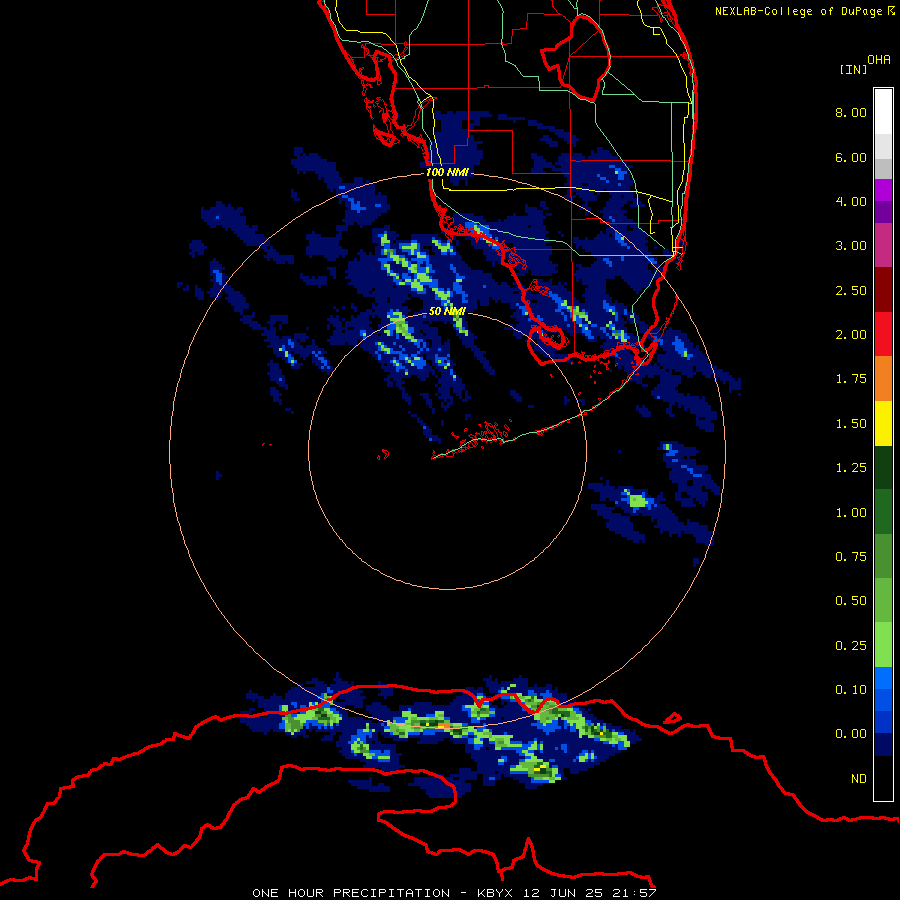Image resolution: width=900 pixels, height=900 pixels.
Task: Select the 2.00 legend value
Action: [x=851, y=335]
